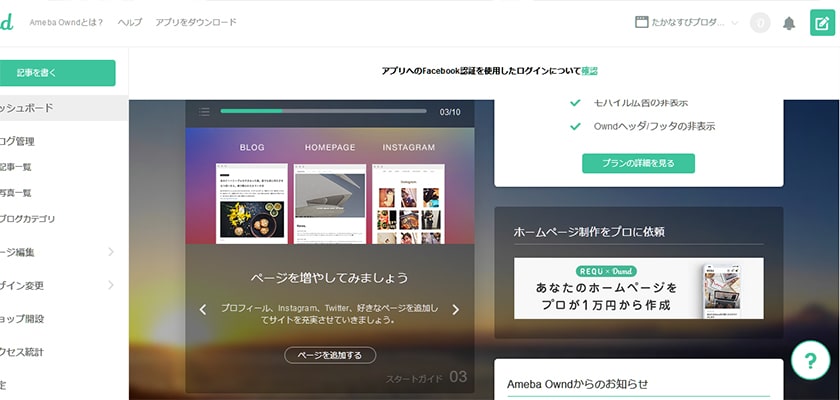
Task: Open ブログカテゴリ in the sidebar
Action: point(27,218)
